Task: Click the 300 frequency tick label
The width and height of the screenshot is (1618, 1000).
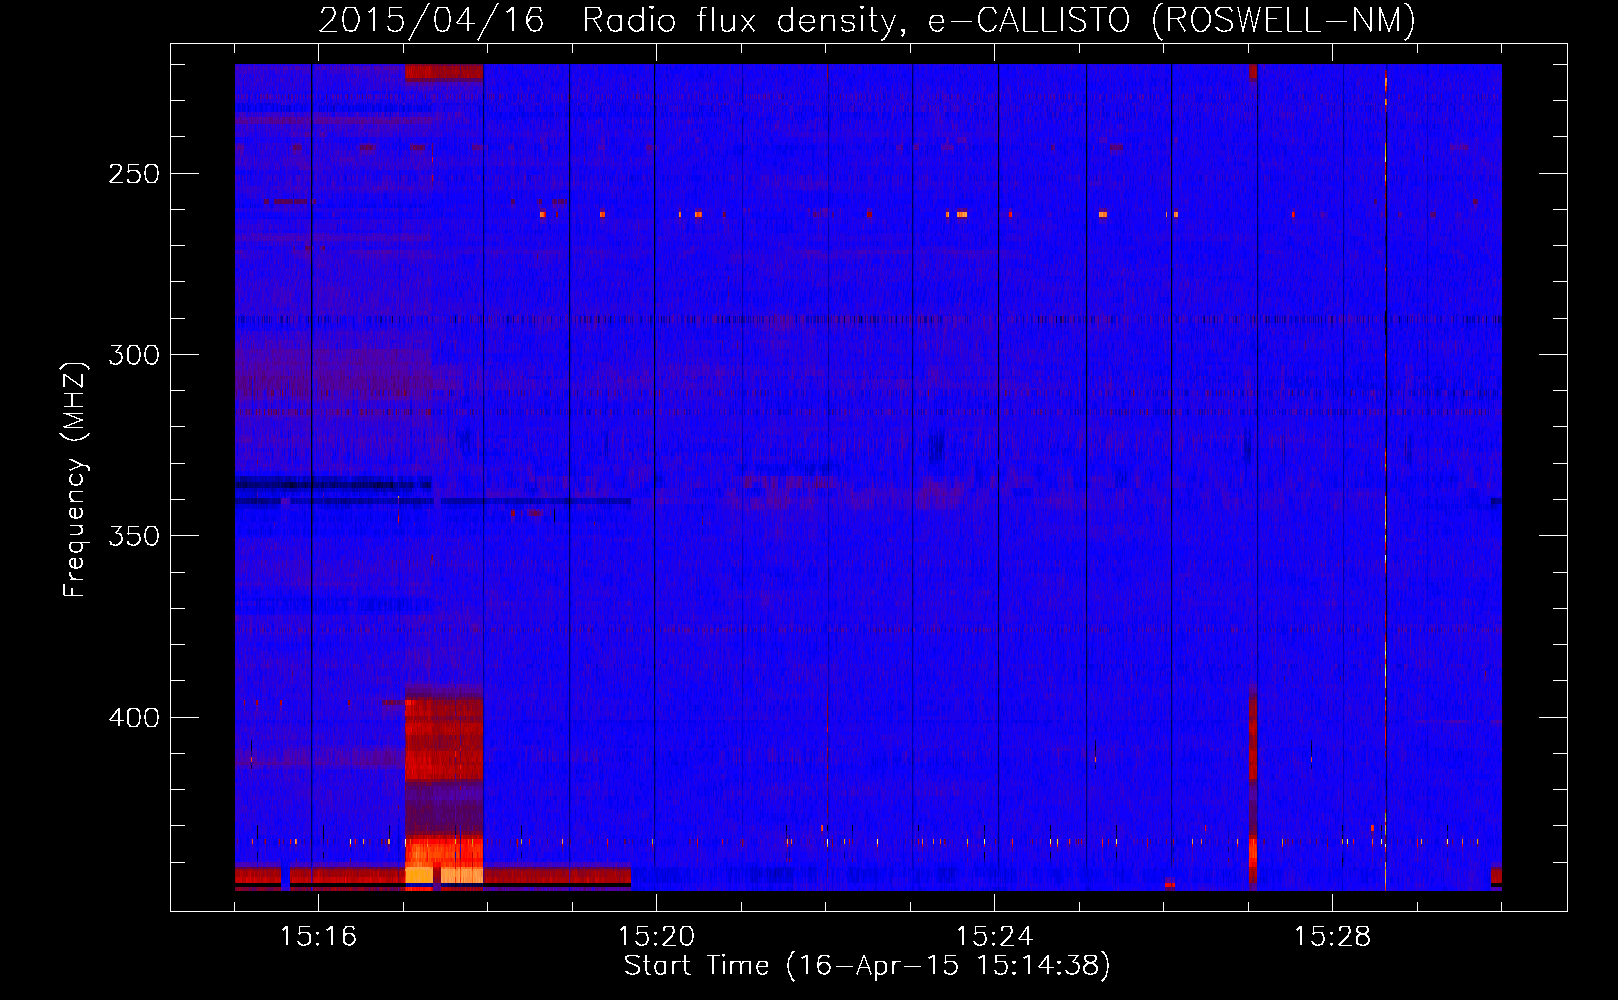Action: coord(134,355)
